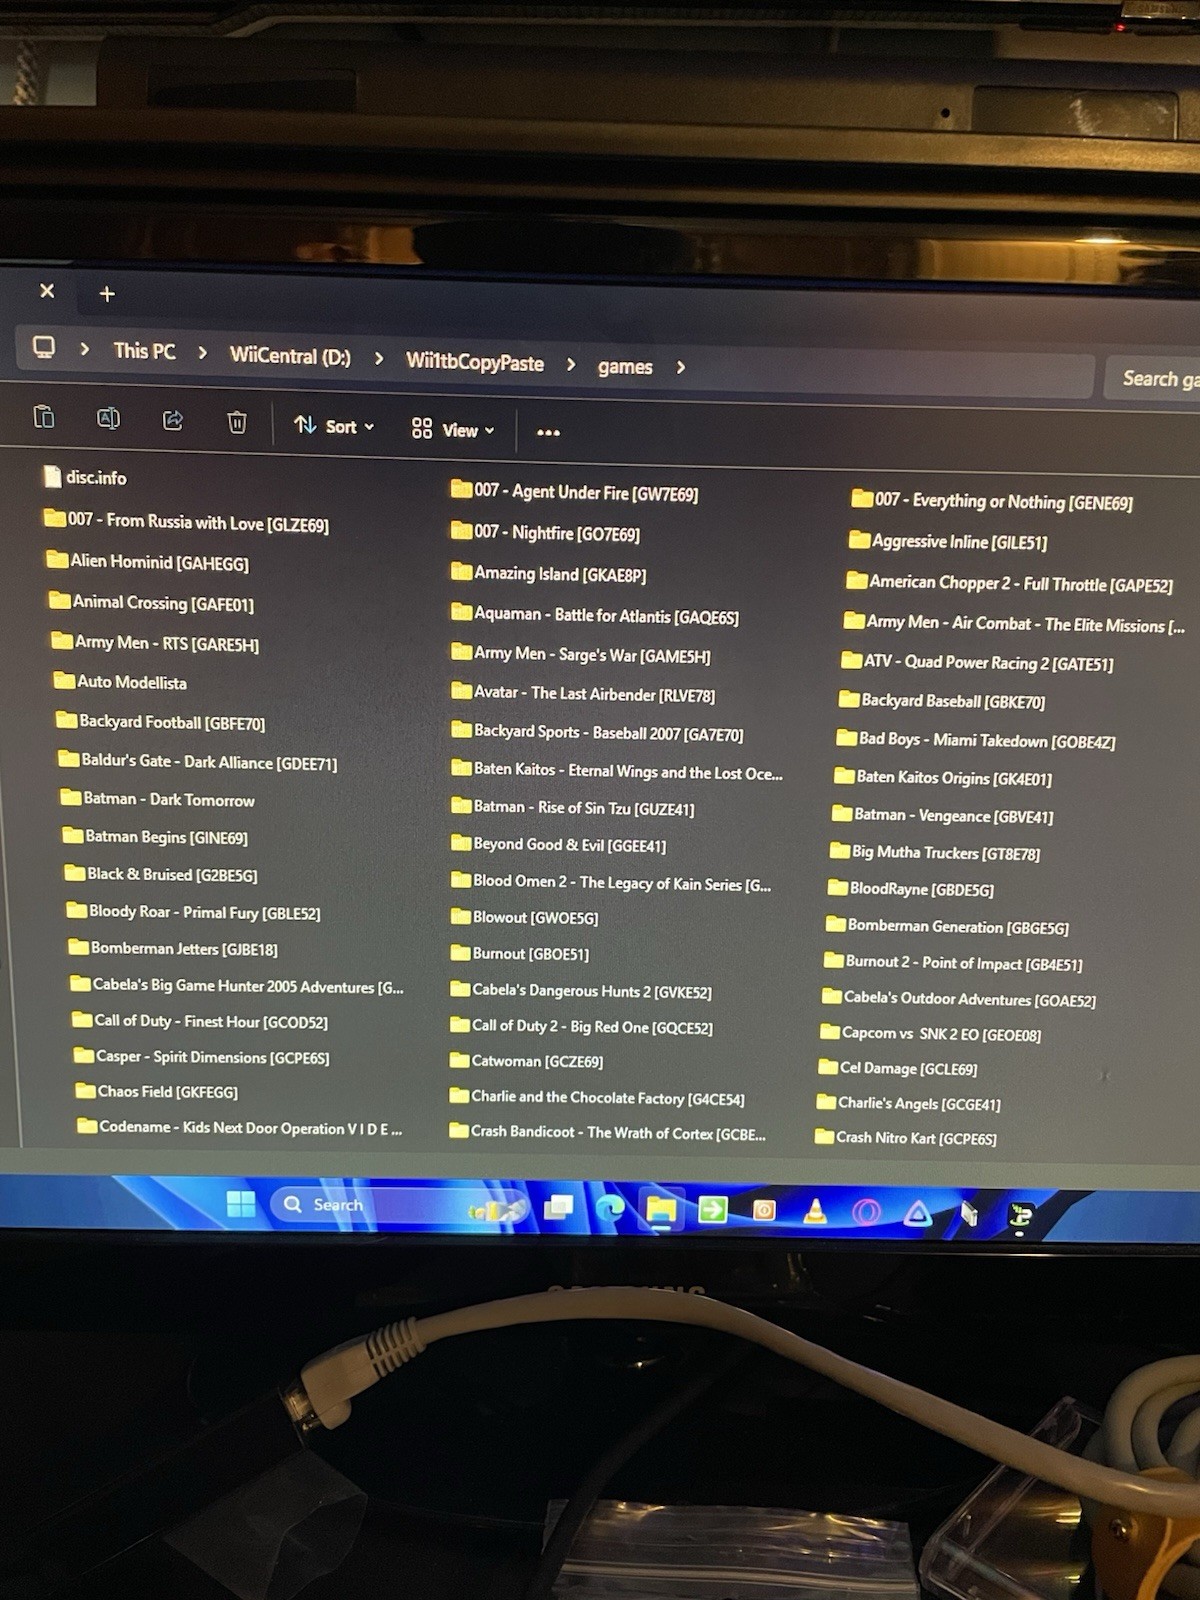Select This PC in the breadcrumb
Viewport: 1200px width, 1600px height.
144,351
